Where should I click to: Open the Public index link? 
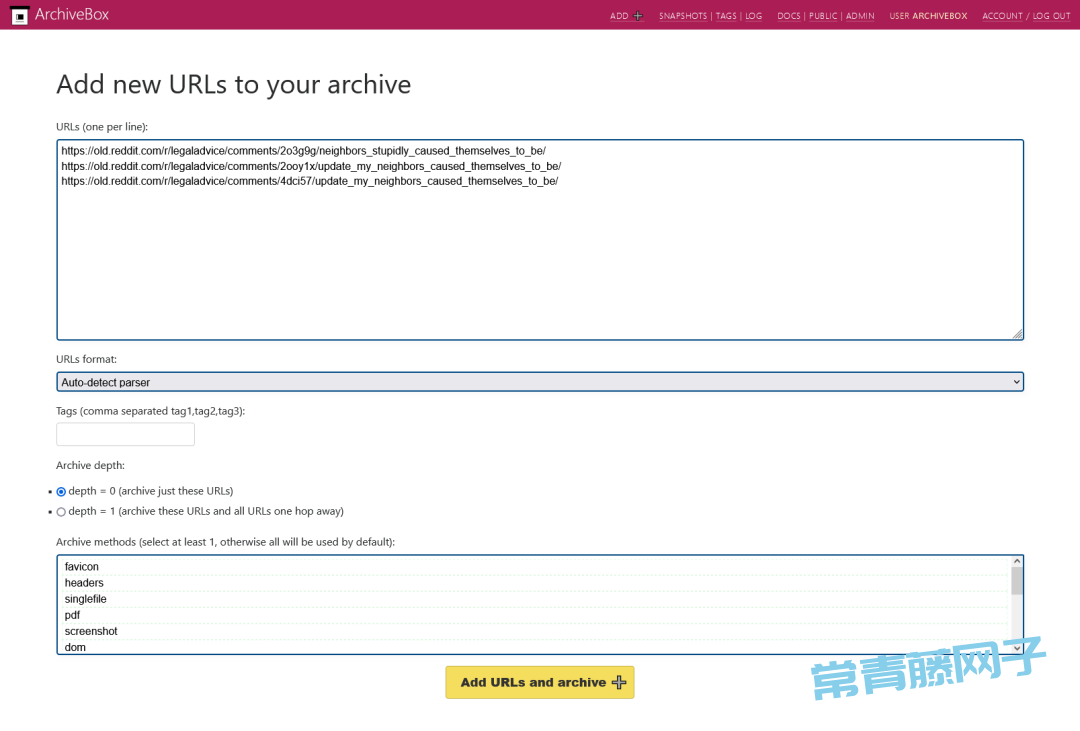[823, 16]
